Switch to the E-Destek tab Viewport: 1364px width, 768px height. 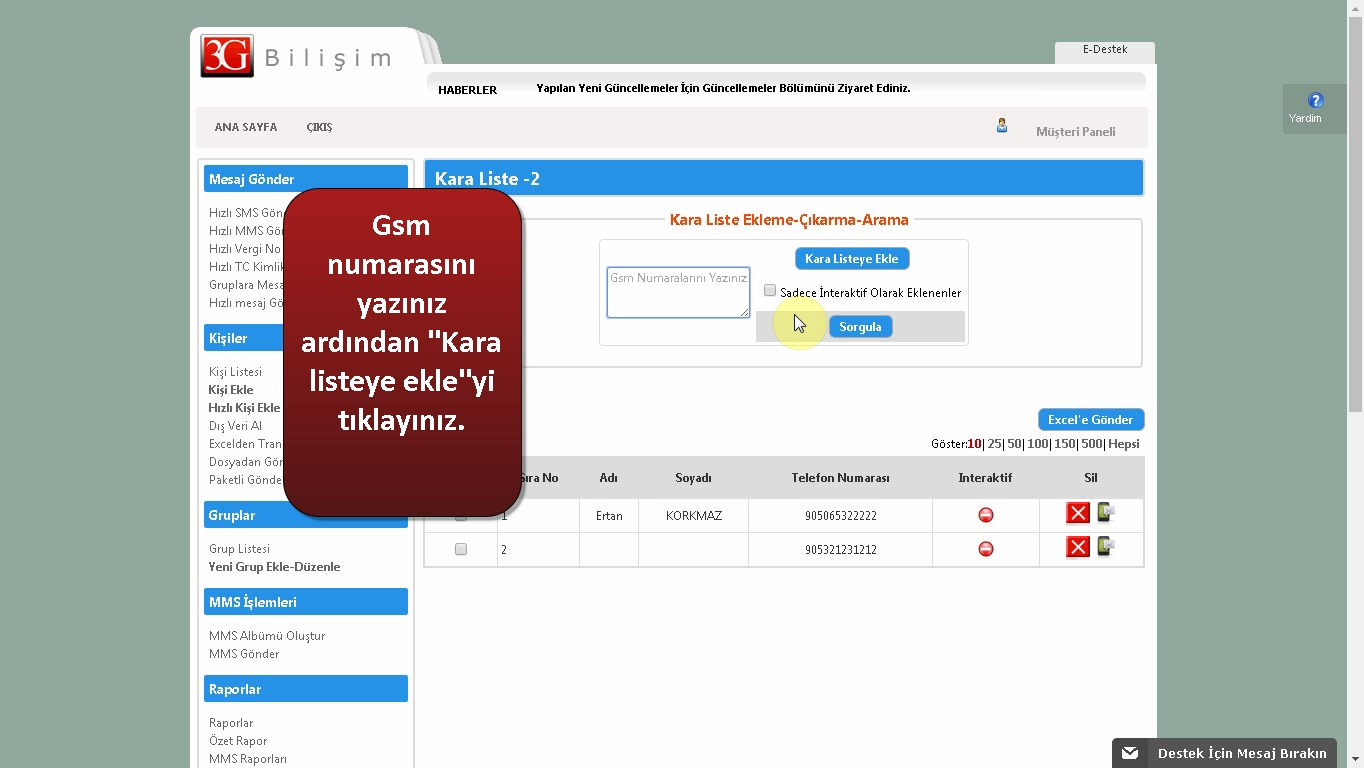click(1104, 50)
